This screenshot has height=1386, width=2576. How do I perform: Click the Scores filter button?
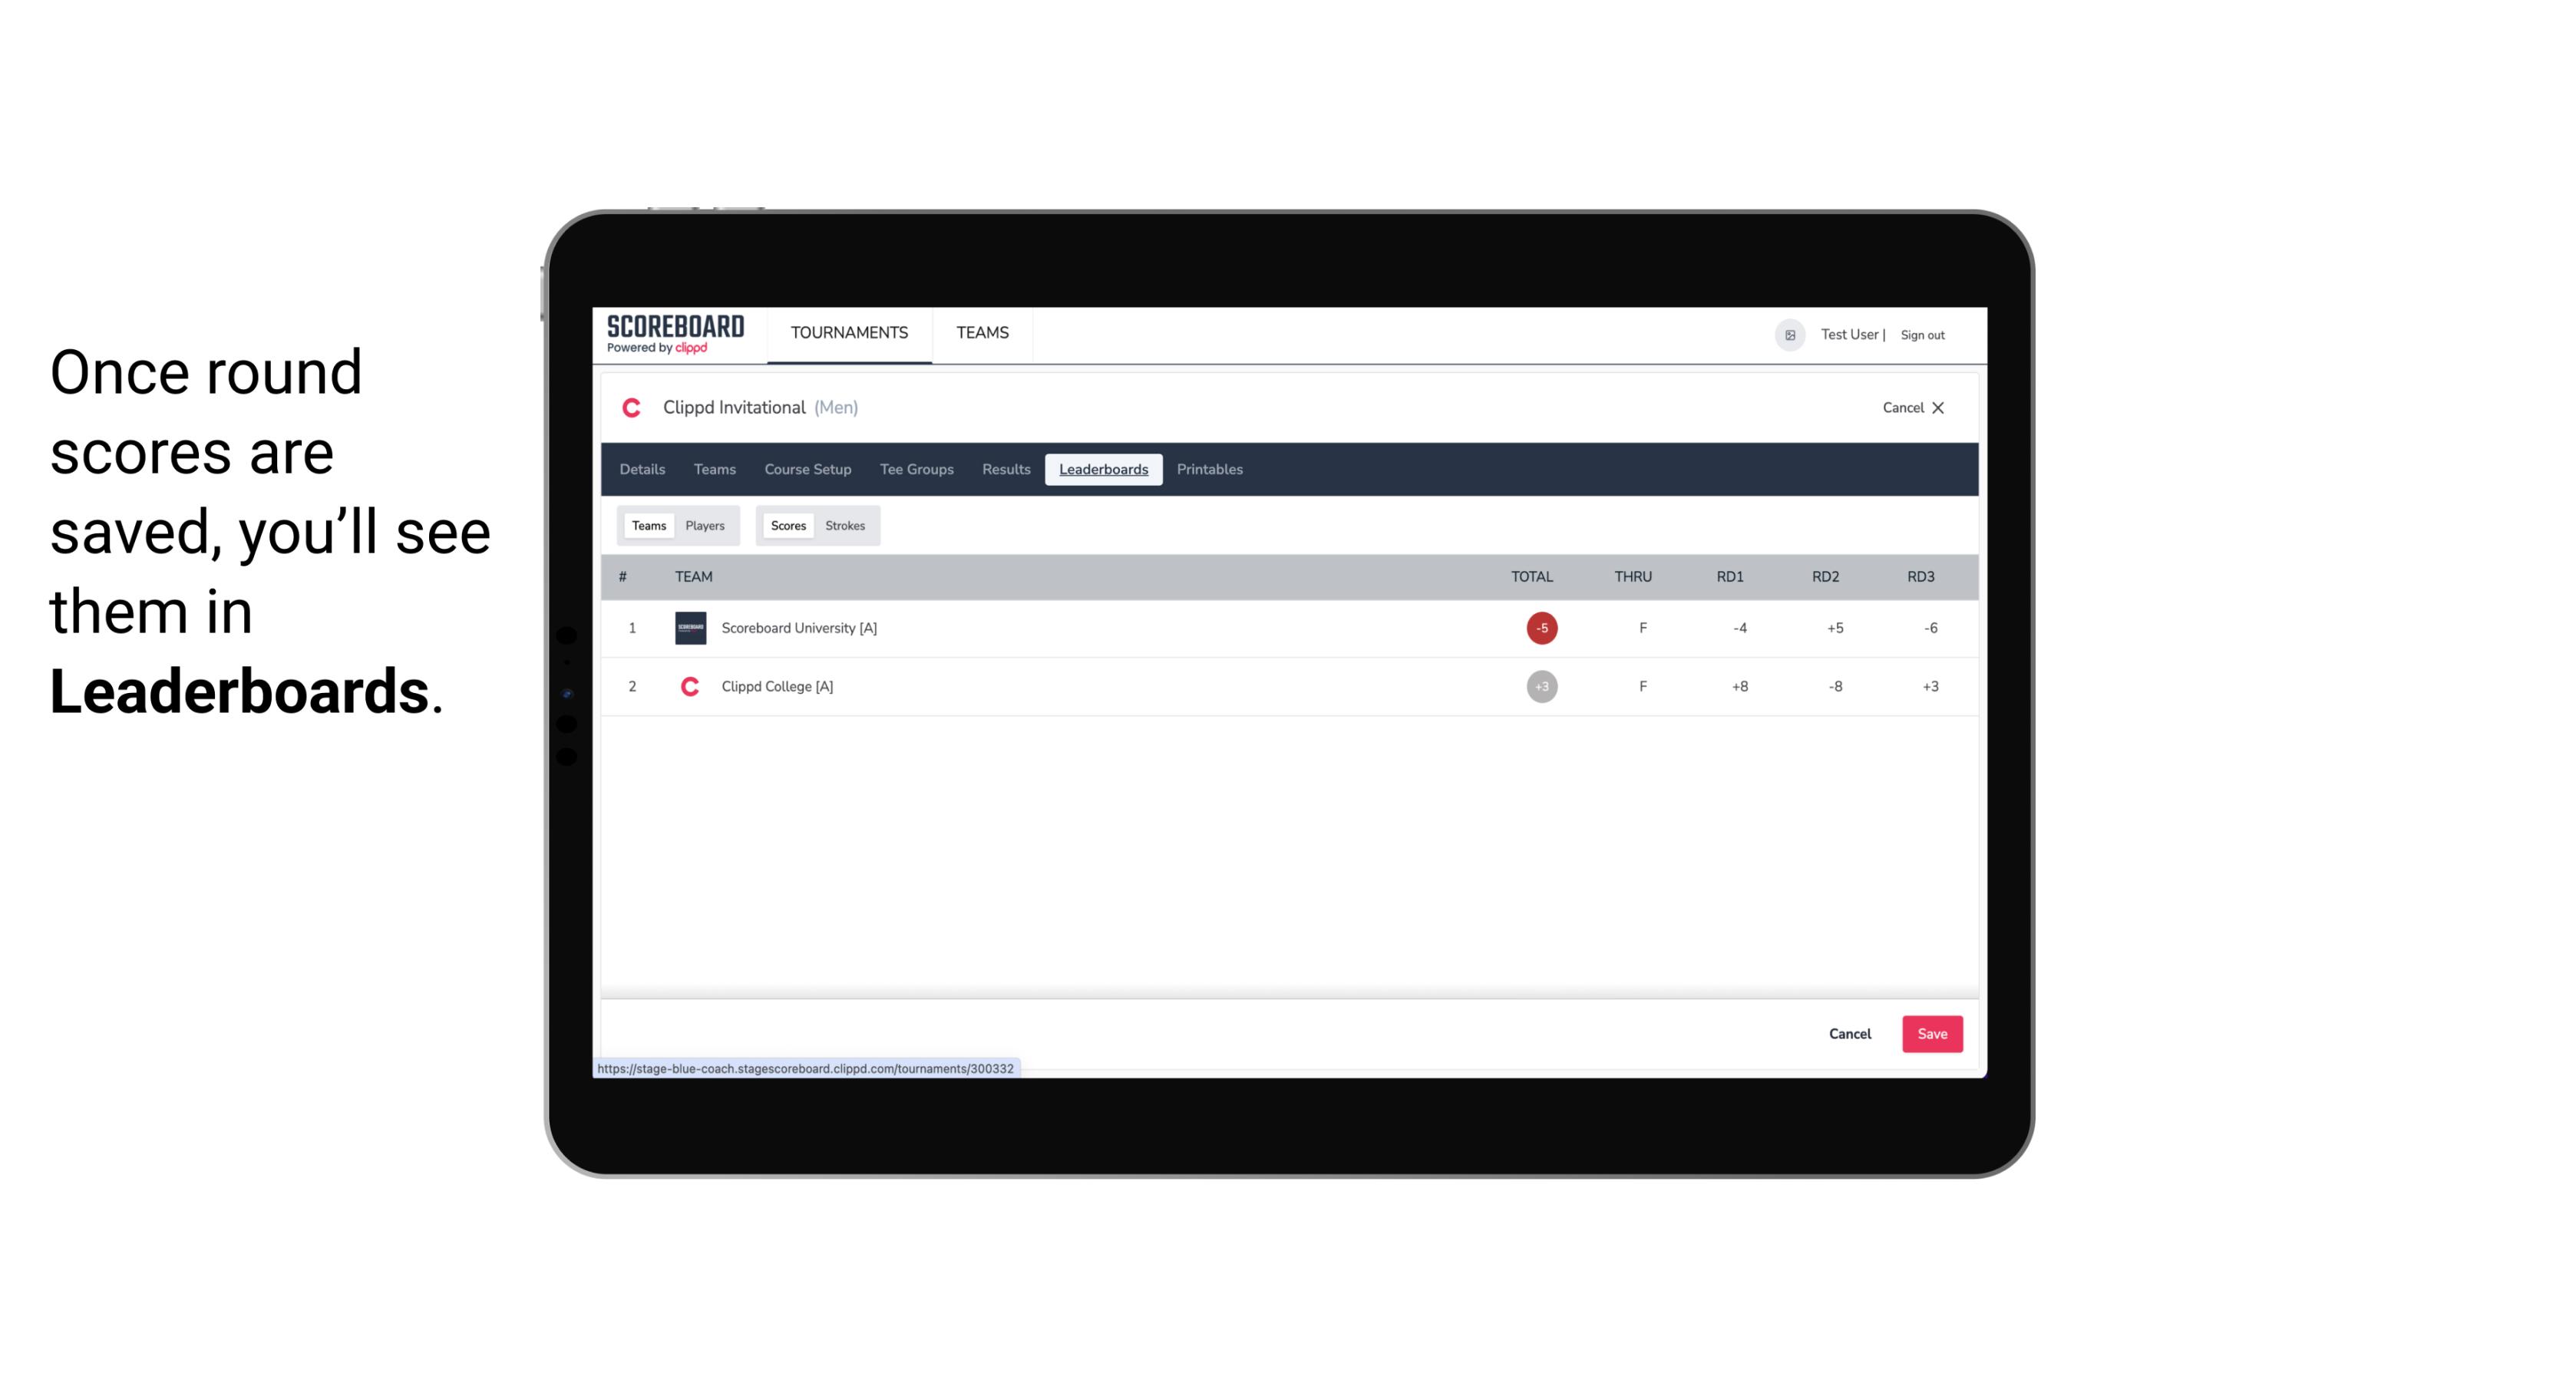pos(787,524)
